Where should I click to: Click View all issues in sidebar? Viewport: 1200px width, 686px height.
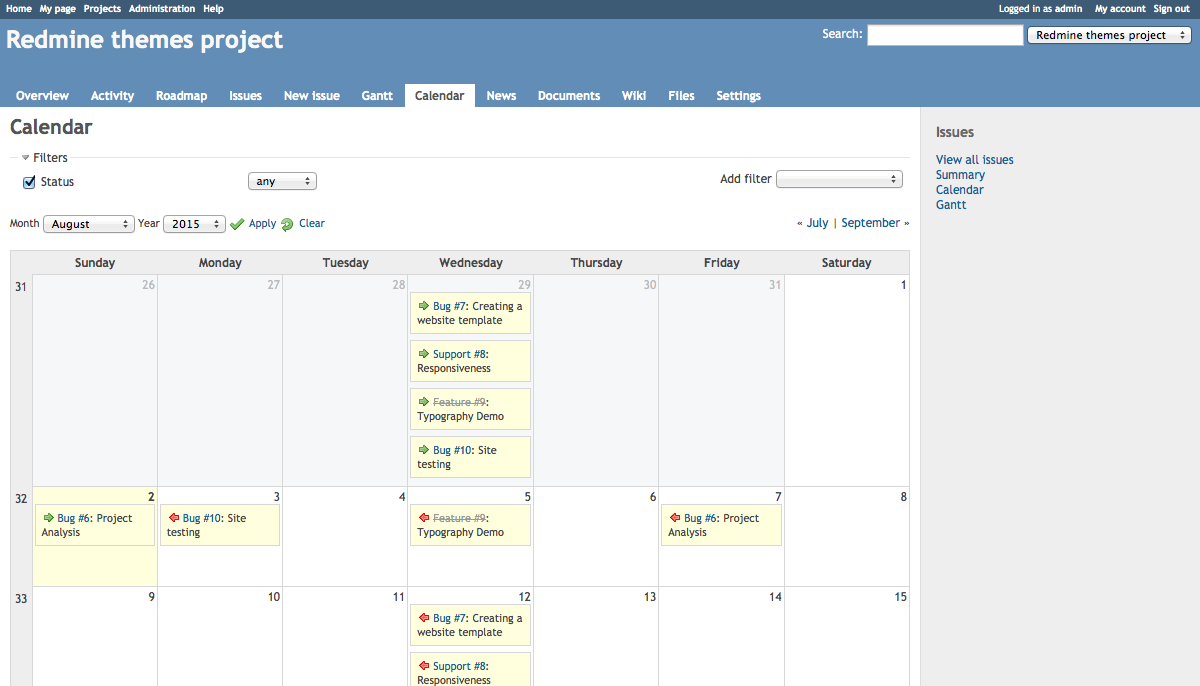tap(975, 160)
